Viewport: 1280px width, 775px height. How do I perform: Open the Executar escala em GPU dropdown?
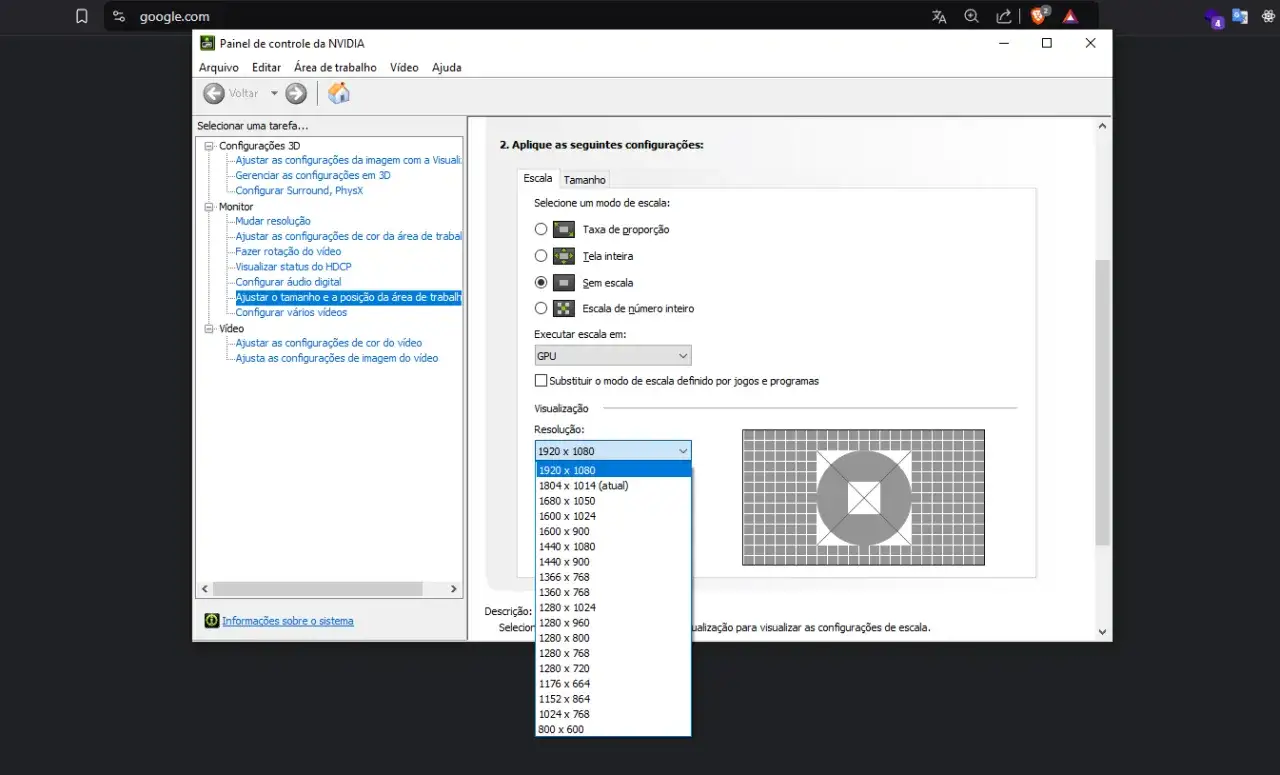613,356
